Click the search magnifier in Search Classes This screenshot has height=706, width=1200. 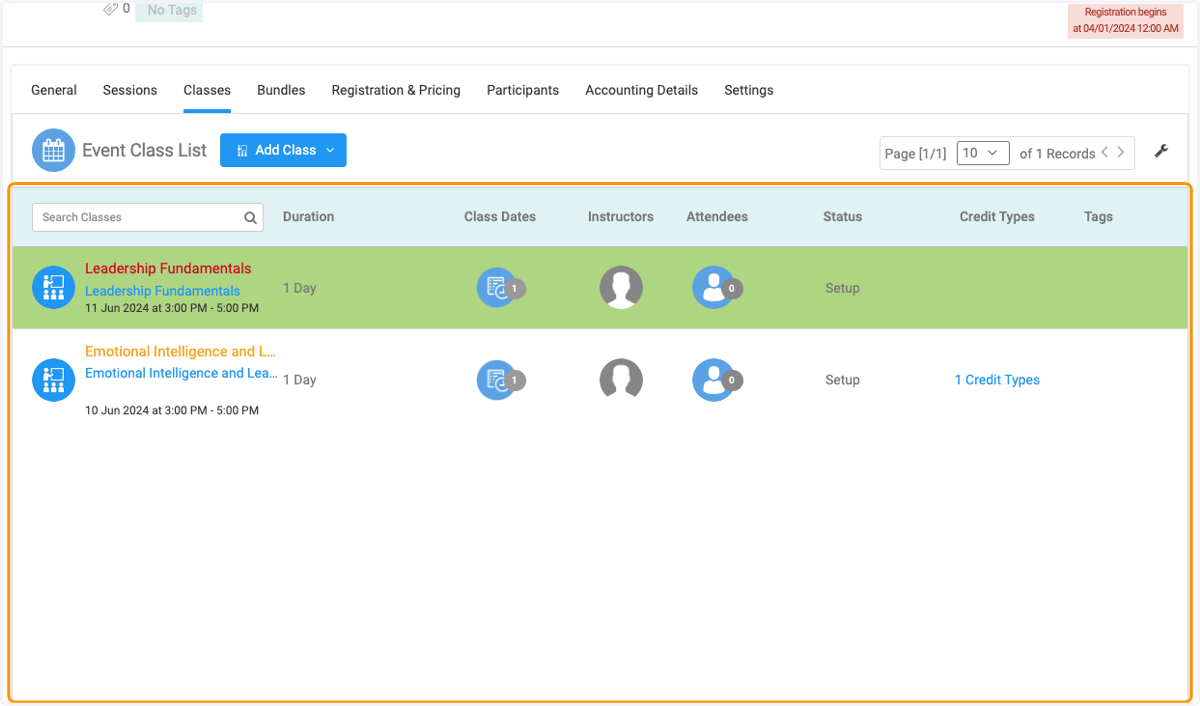[x=250, y=217]
